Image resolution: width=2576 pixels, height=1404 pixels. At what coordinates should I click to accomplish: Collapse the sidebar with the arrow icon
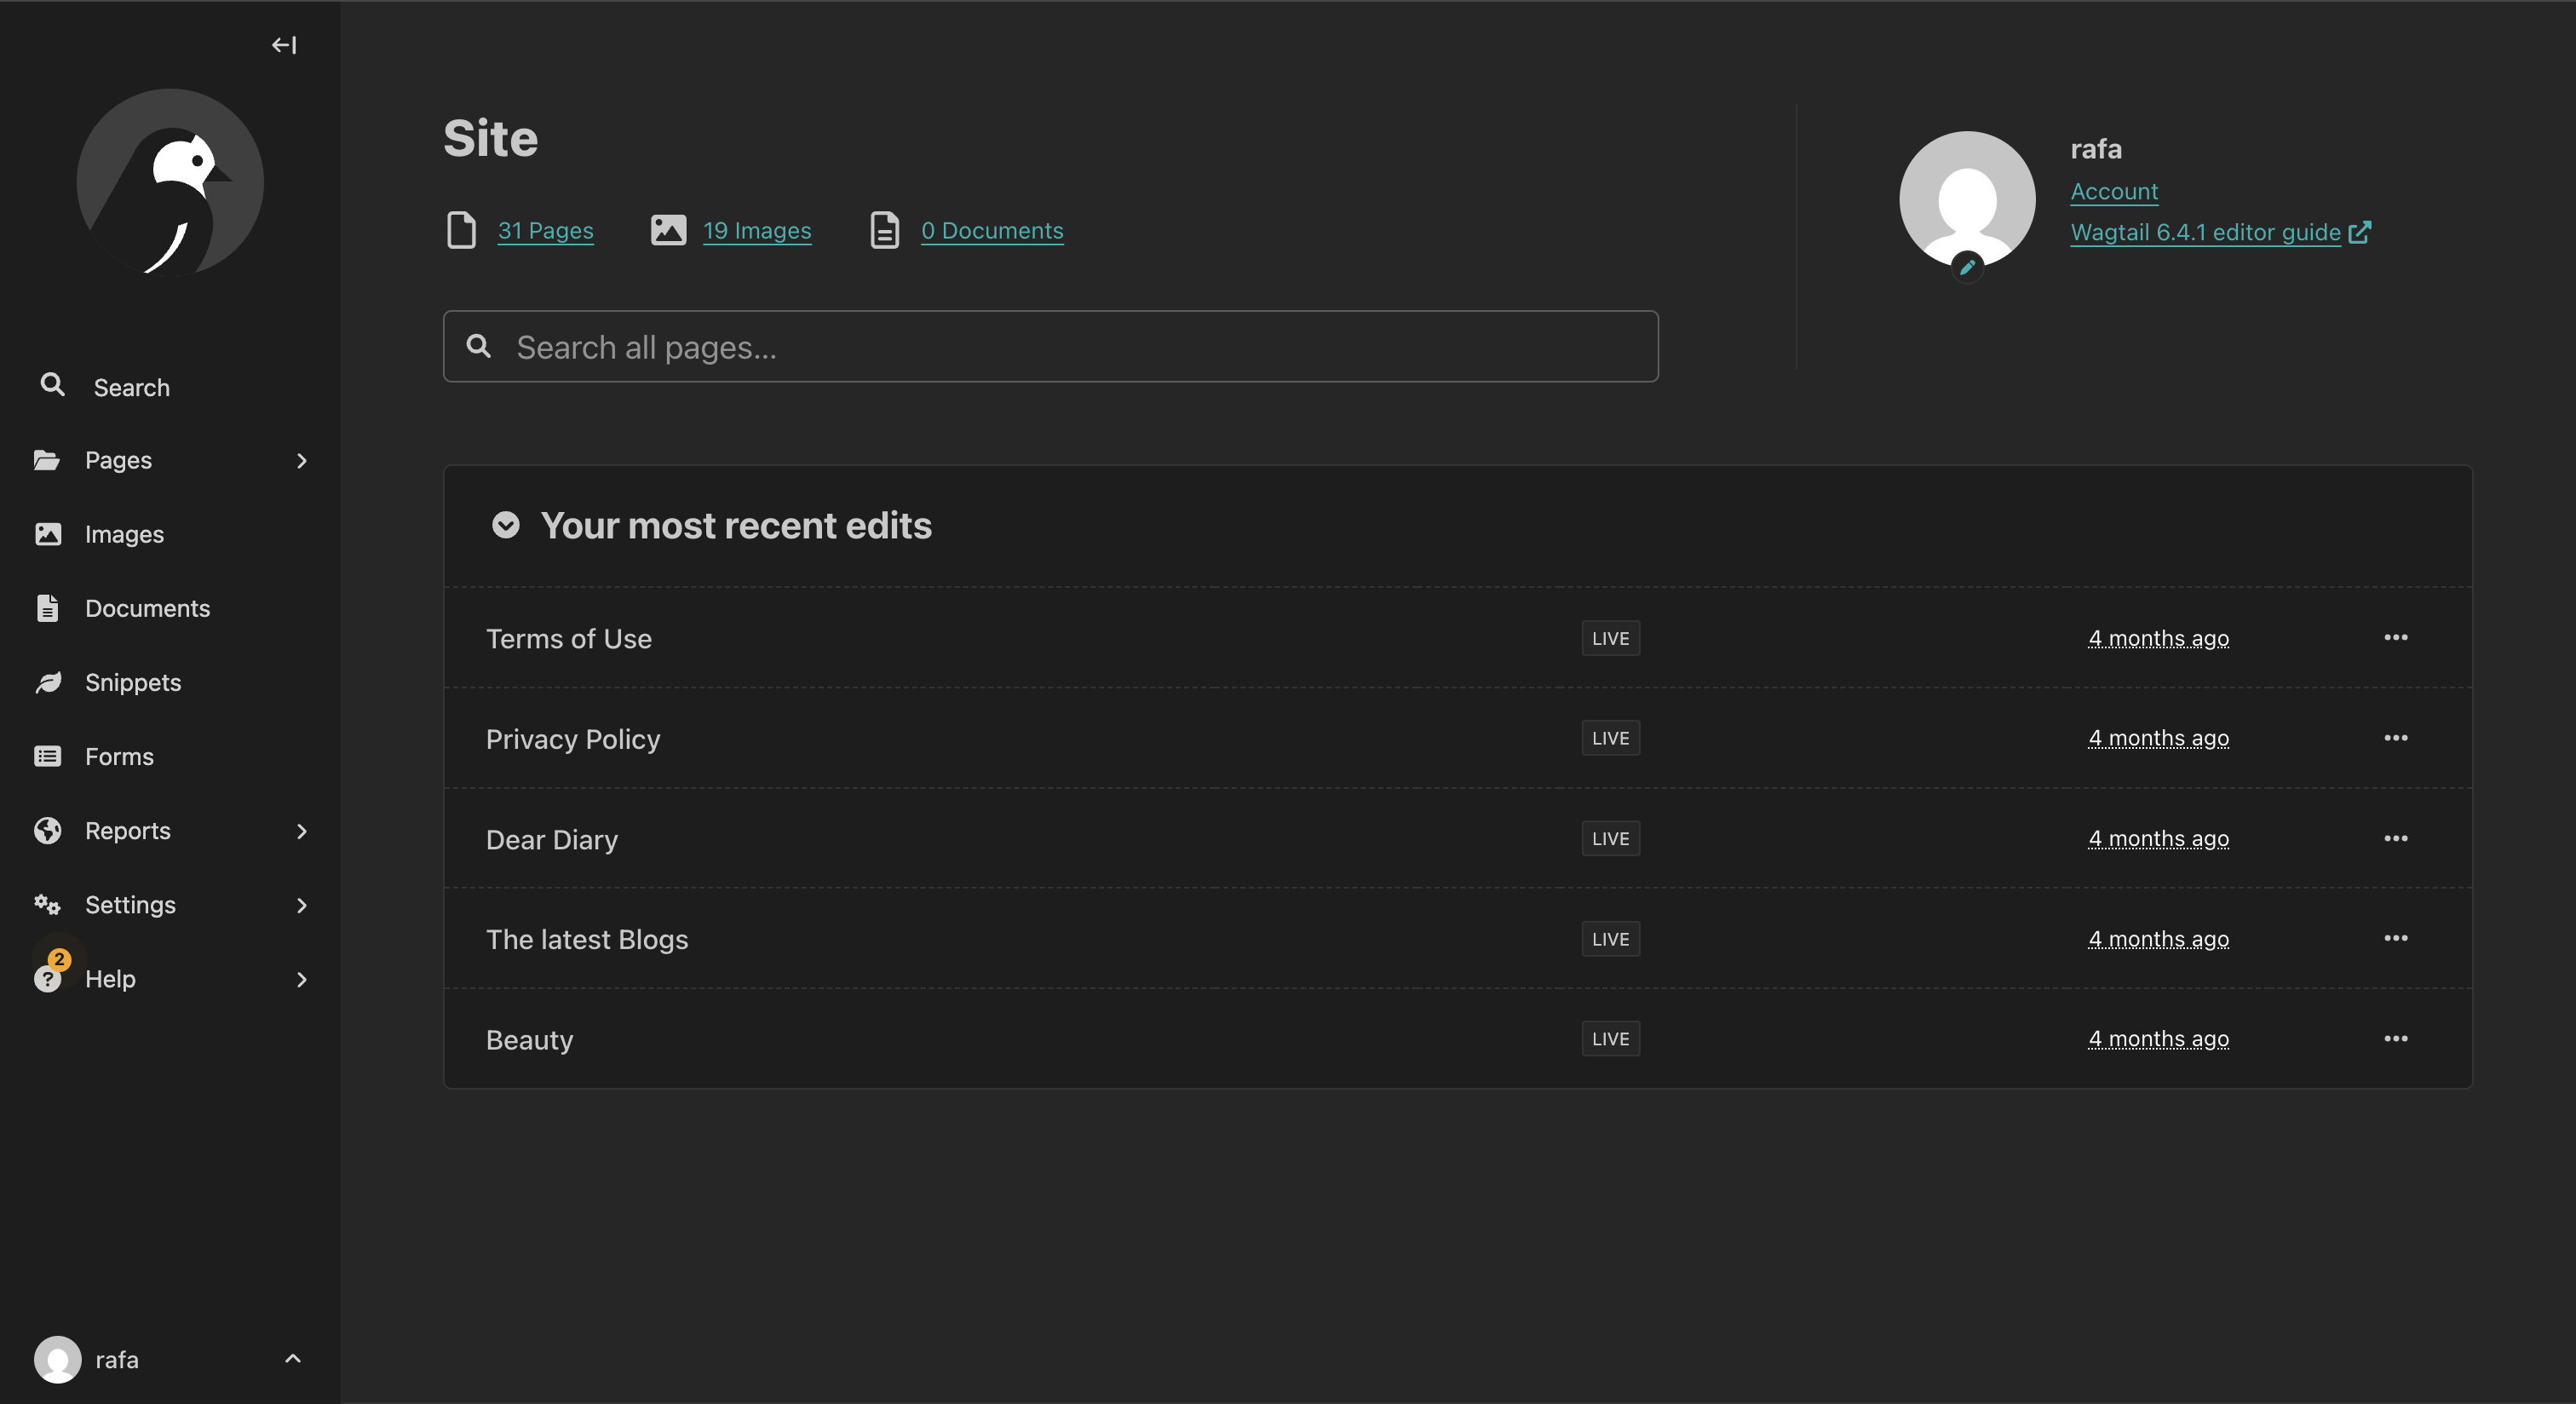point(284,45)
